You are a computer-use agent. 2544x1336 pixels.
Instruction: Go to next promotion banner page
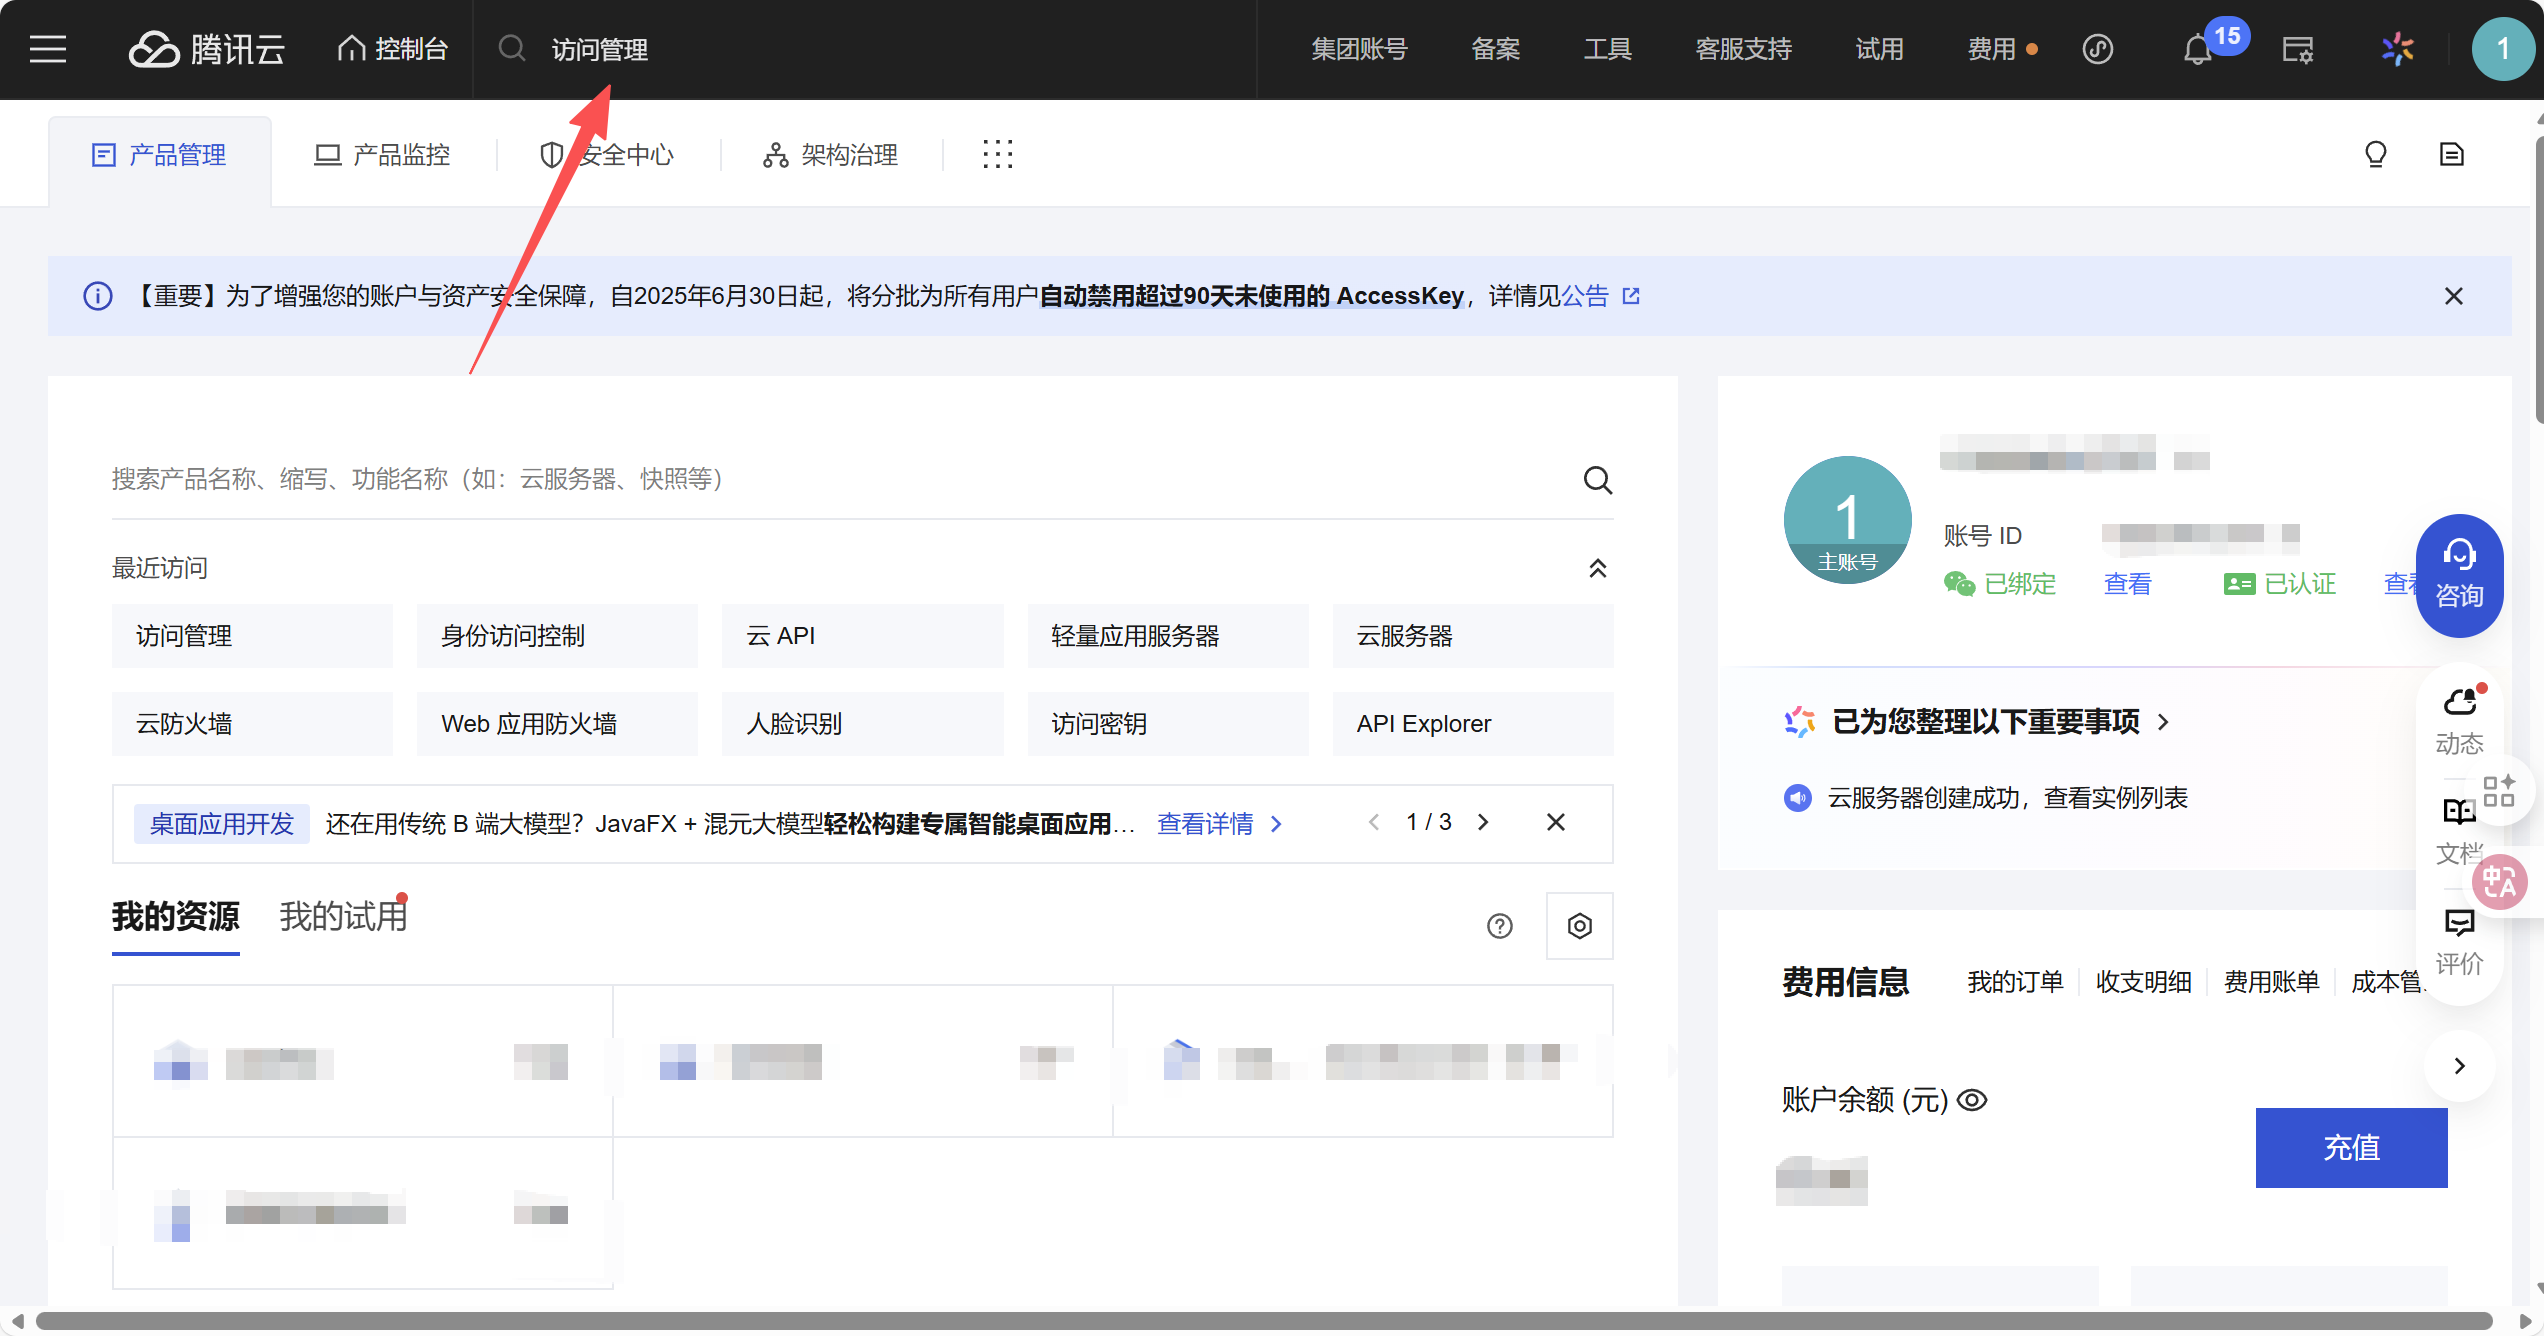[1483, 822]
